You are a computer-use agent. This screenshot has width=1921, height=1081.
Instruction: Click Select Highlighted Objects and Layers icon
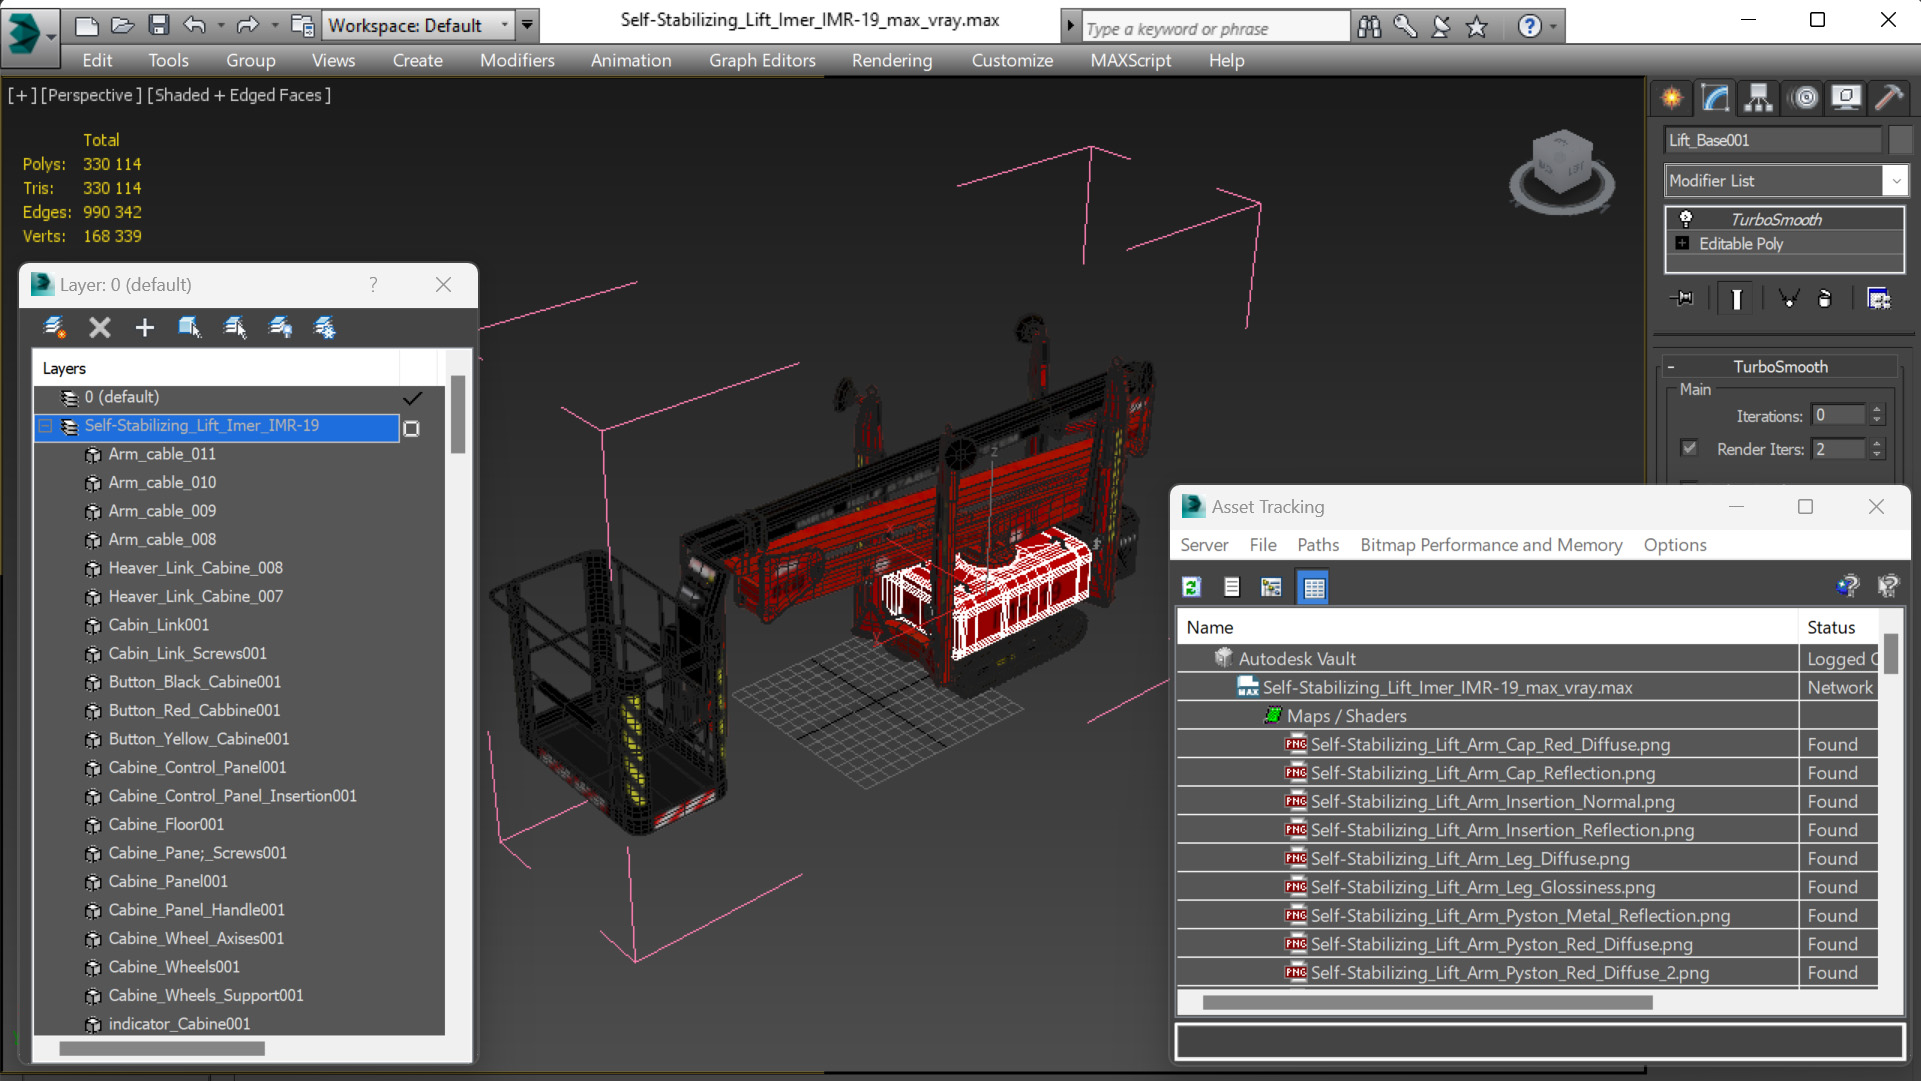189,327
